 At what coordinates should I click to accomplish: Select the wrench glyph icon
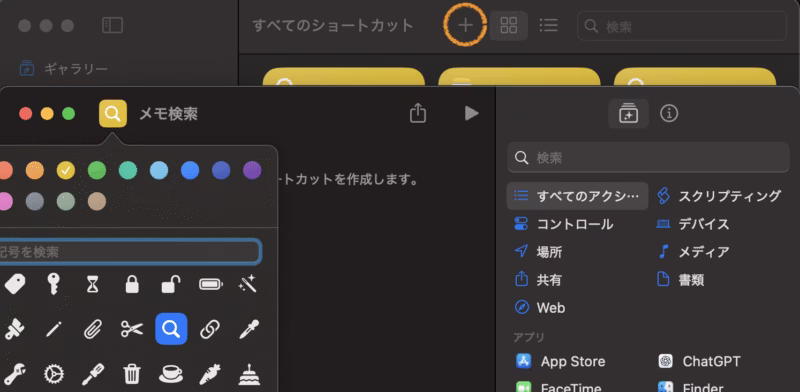pyautogui.click(x=15, y=375)
